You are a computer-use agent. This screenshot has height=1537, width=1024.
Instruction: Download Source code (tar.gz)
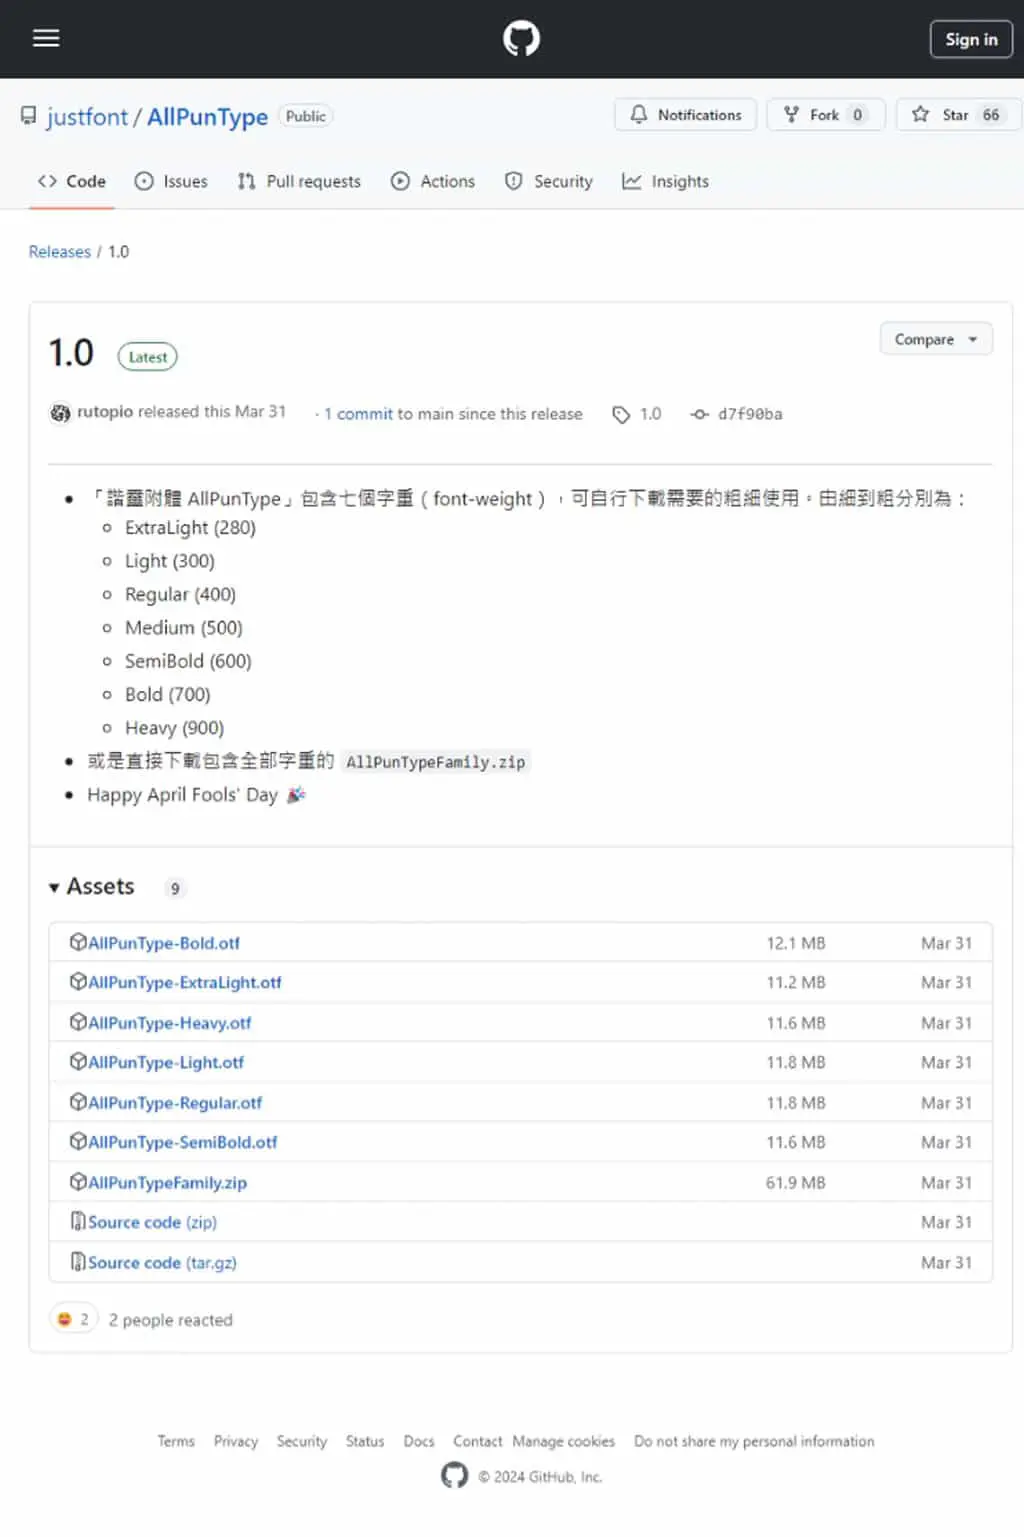point(162,1263)
